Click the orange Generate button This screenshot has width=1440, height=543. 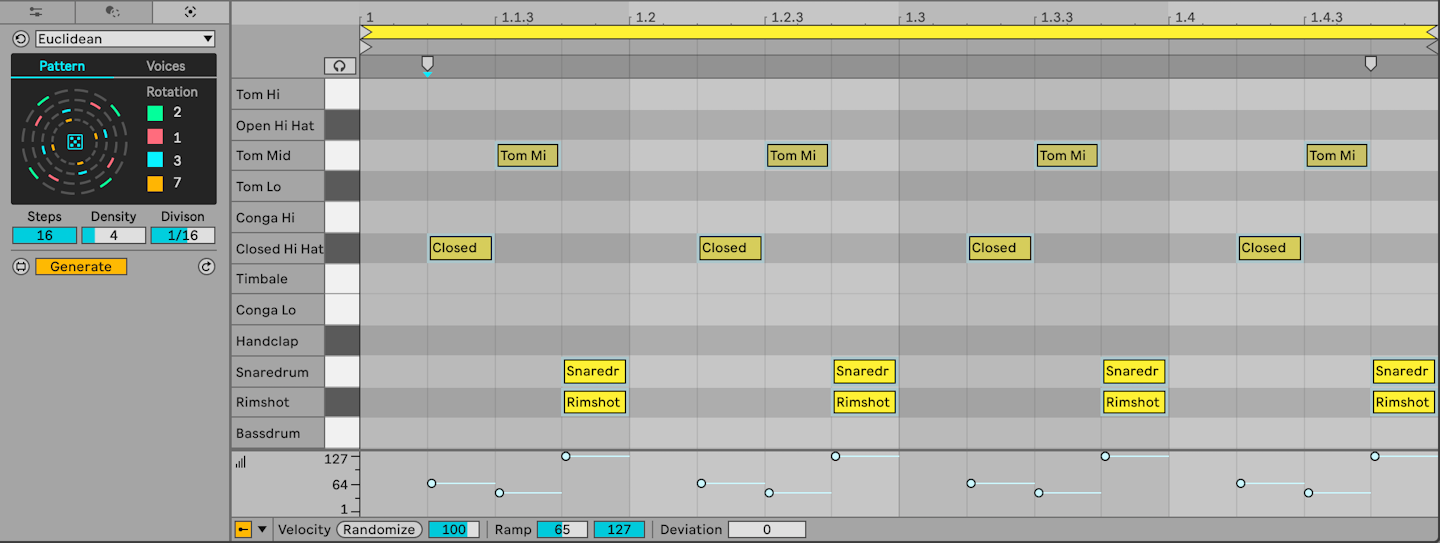(x=81, y=267)
